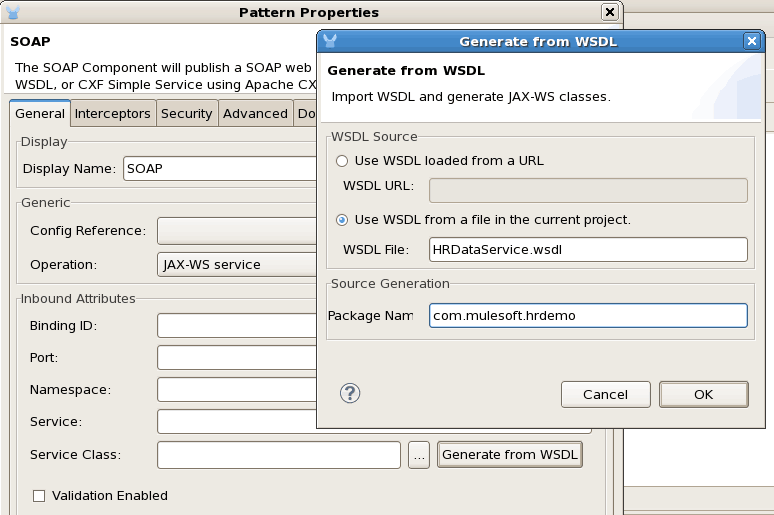Viewport: 774px width, 515px height.
Task: Click the 'Config Reference:' label
Action: point(88,231)
